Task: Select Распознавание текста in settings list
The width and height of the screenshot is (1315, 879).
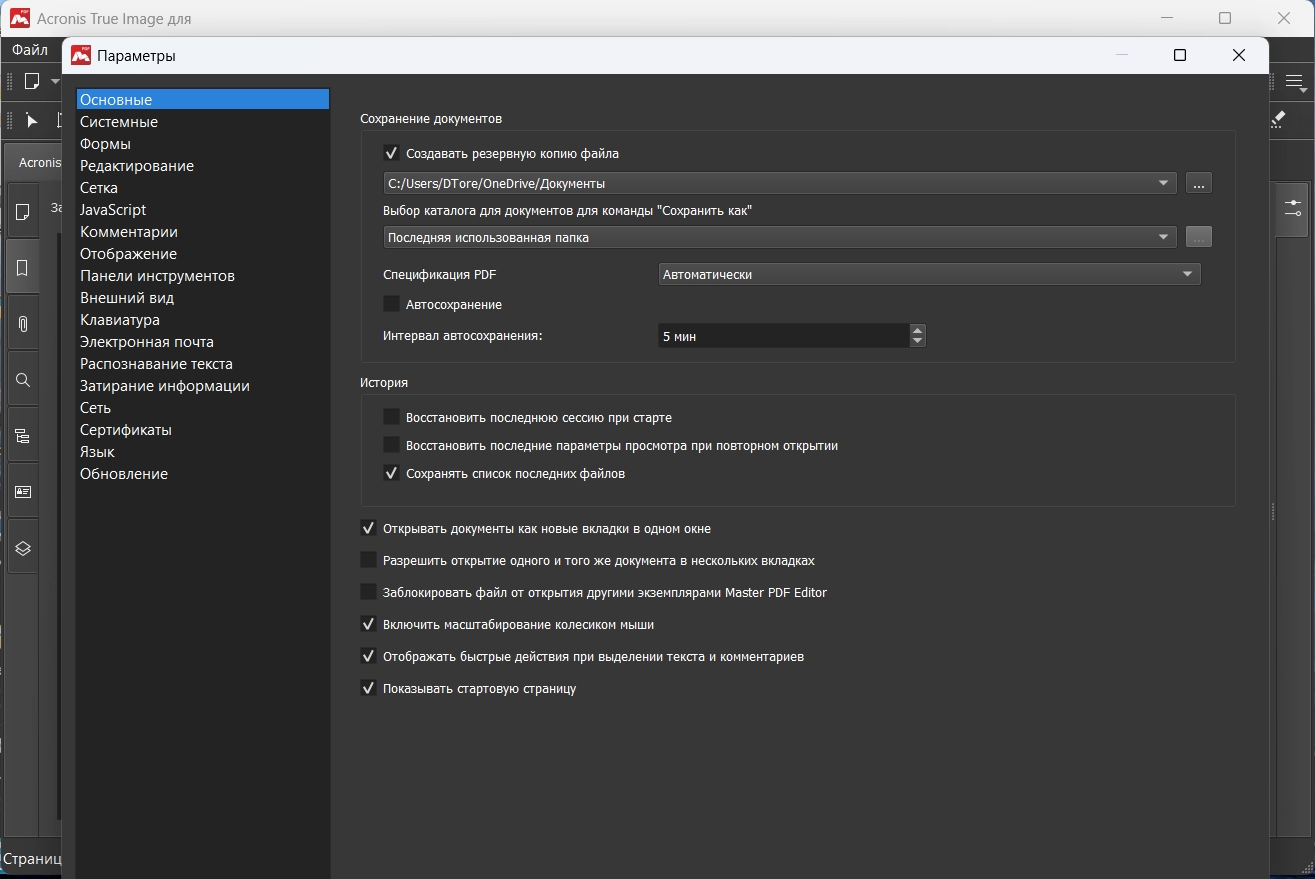Action: pyautogui.click(x=156, y=364)
